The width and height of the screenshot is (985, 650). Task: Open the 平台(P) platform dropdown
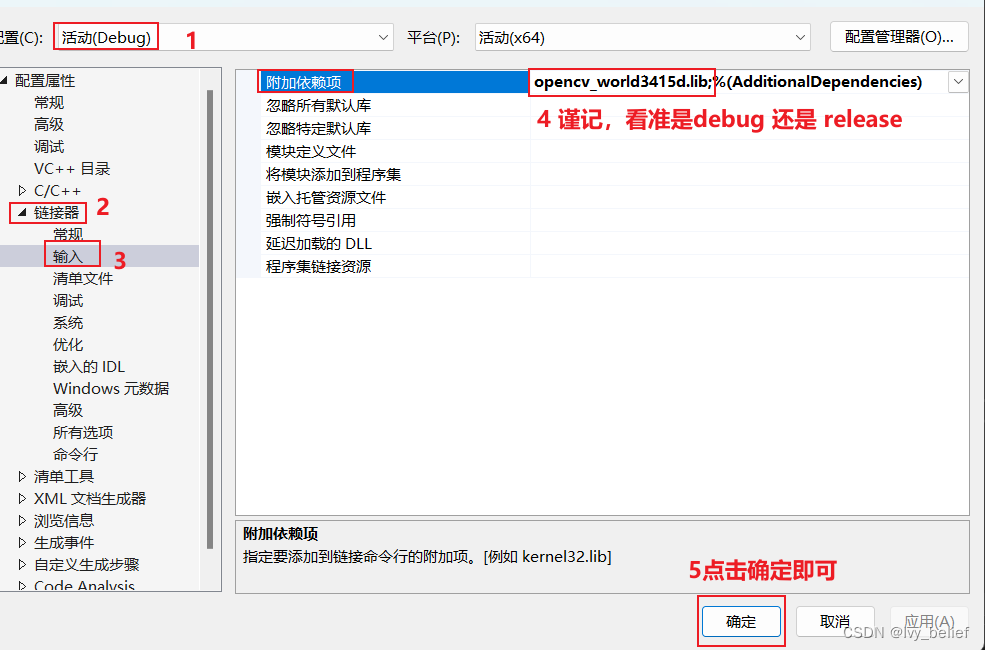tap(642, 37)
